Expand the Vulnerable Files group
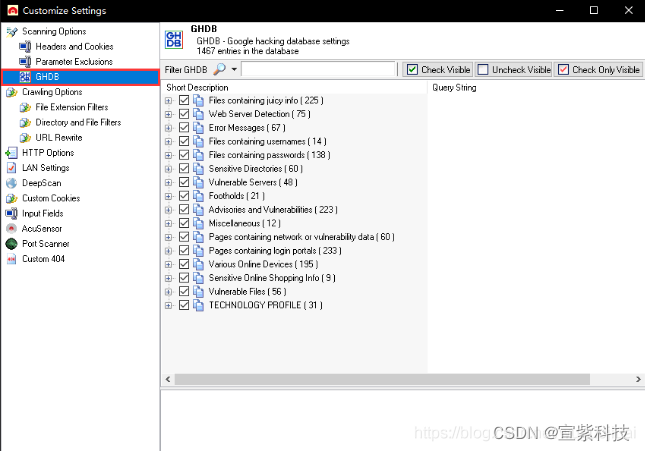Image resolution: width=645 pixels, height=451 pixels. click(168, 292)
